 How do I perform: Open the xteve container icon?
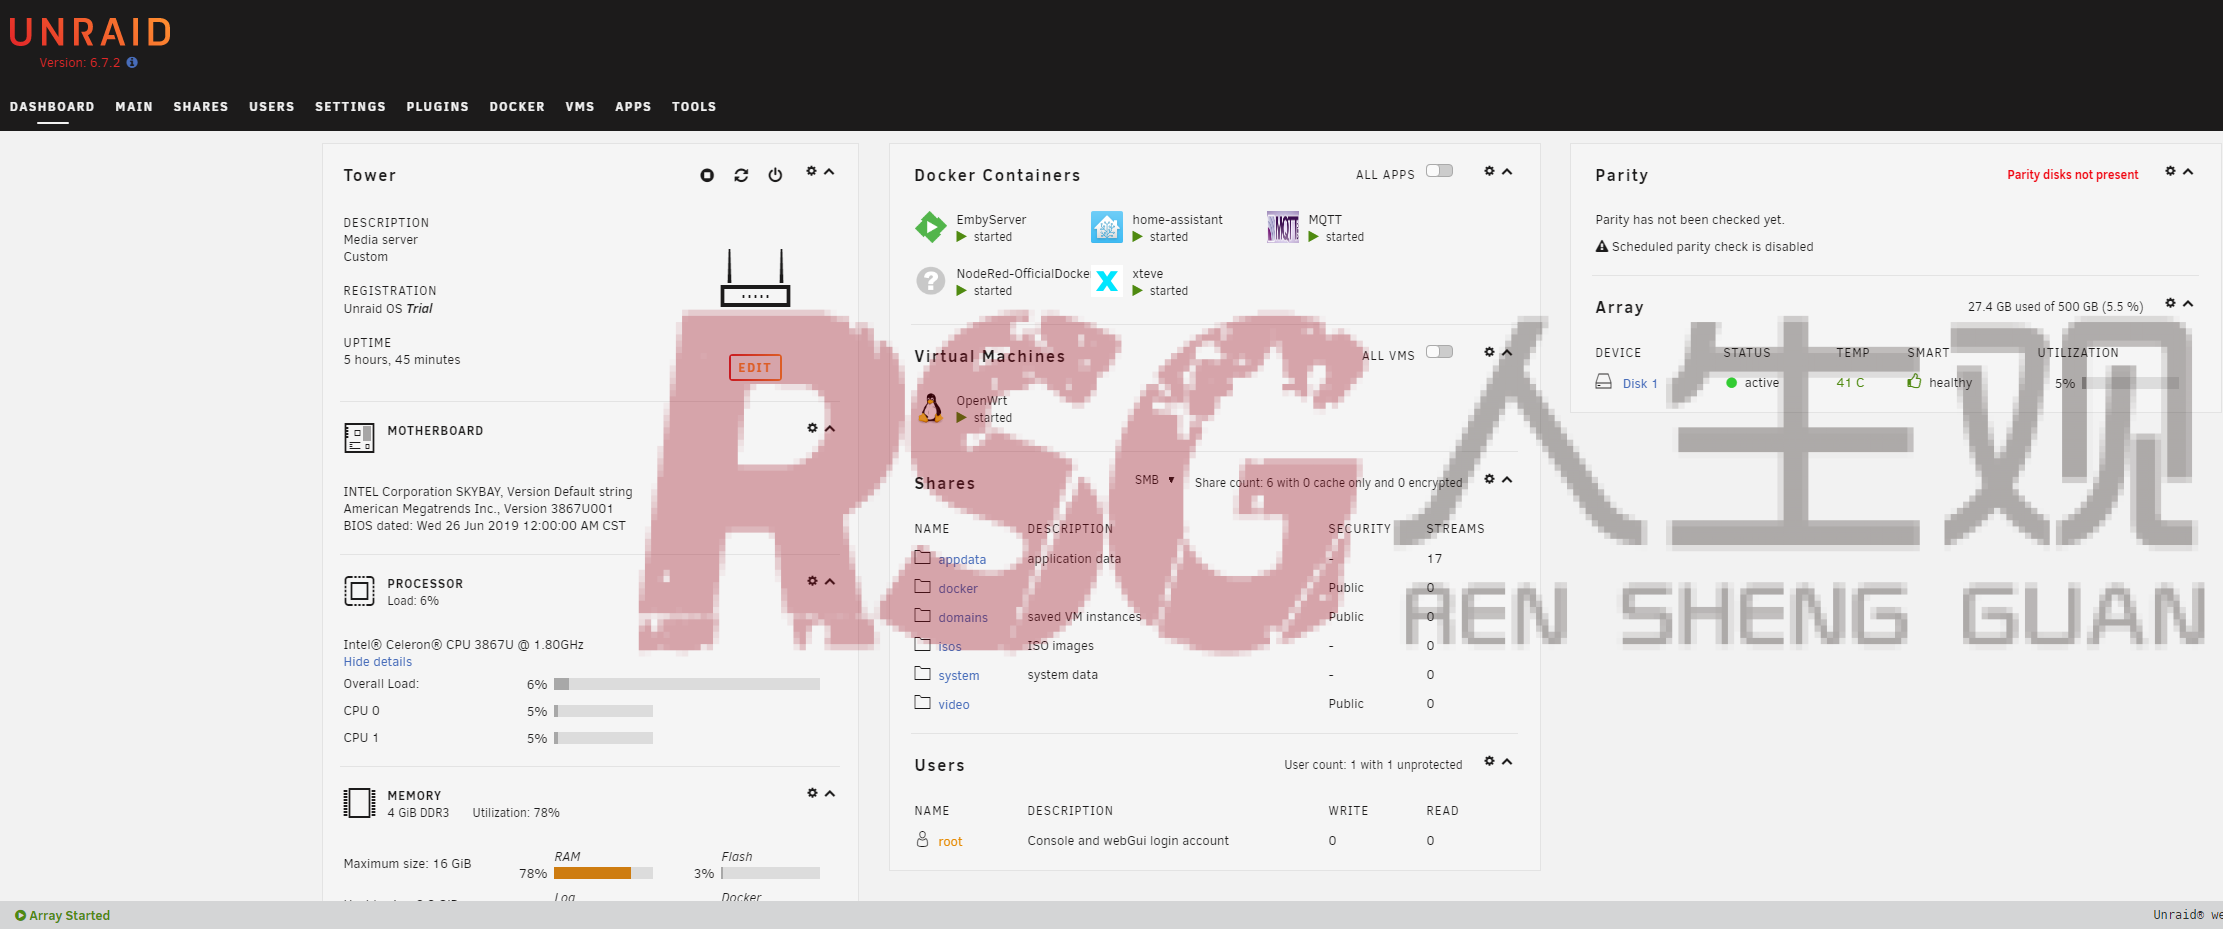point(1107,281)
